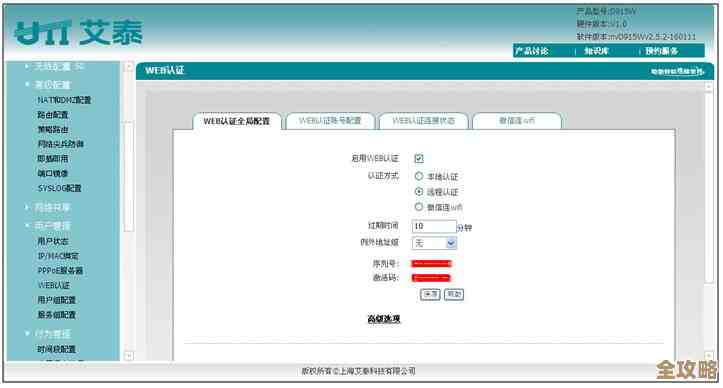Image resolution: width=723 pixels, height=388 pixels.
Task: Open the 微信连wifi tab
Action: [517, 121]
